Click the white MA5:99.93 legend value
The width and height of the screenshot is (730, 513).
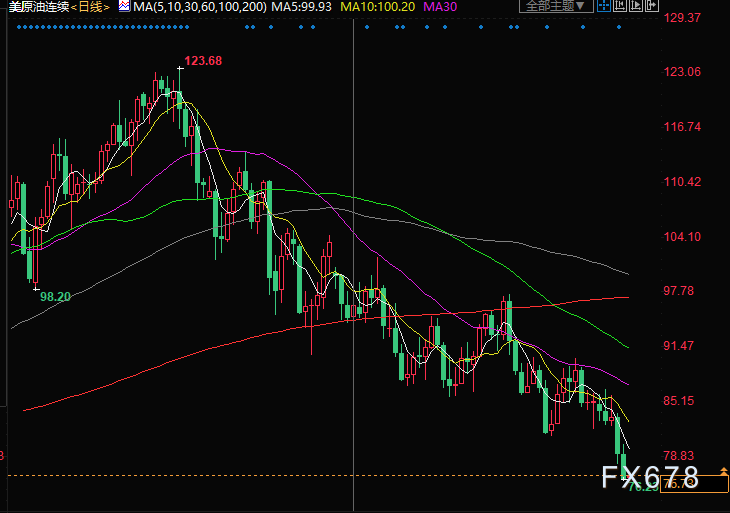(302, 7)
